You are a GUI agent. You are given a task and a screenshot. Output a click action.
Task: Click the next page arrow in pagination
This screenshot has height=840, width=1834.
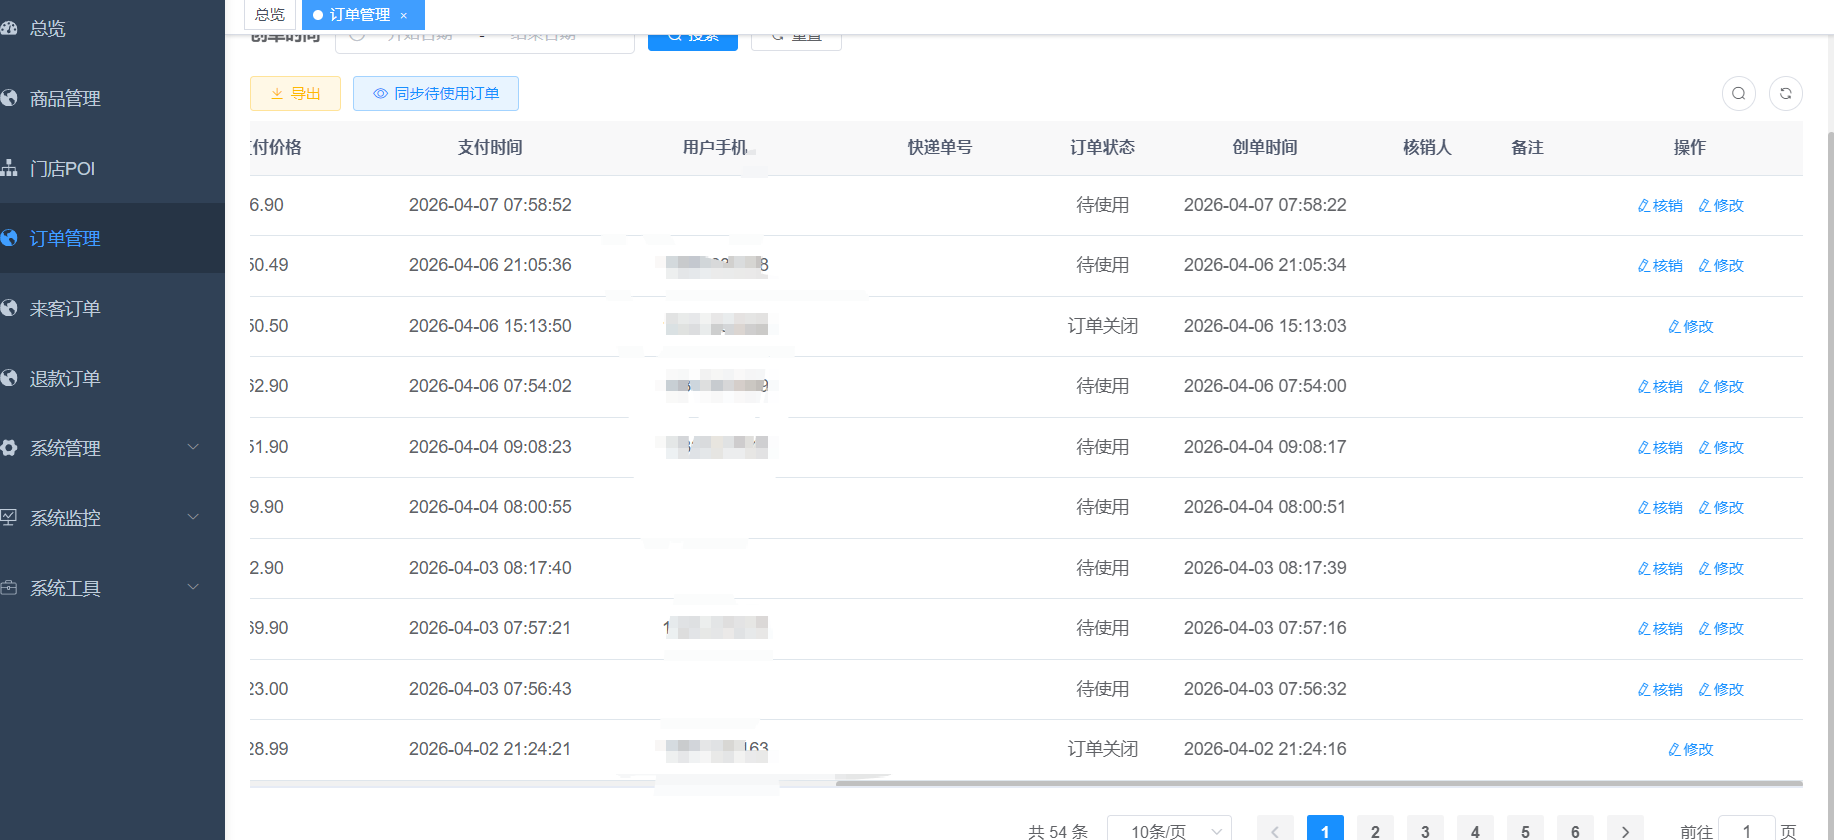(x=1625, y=830)
